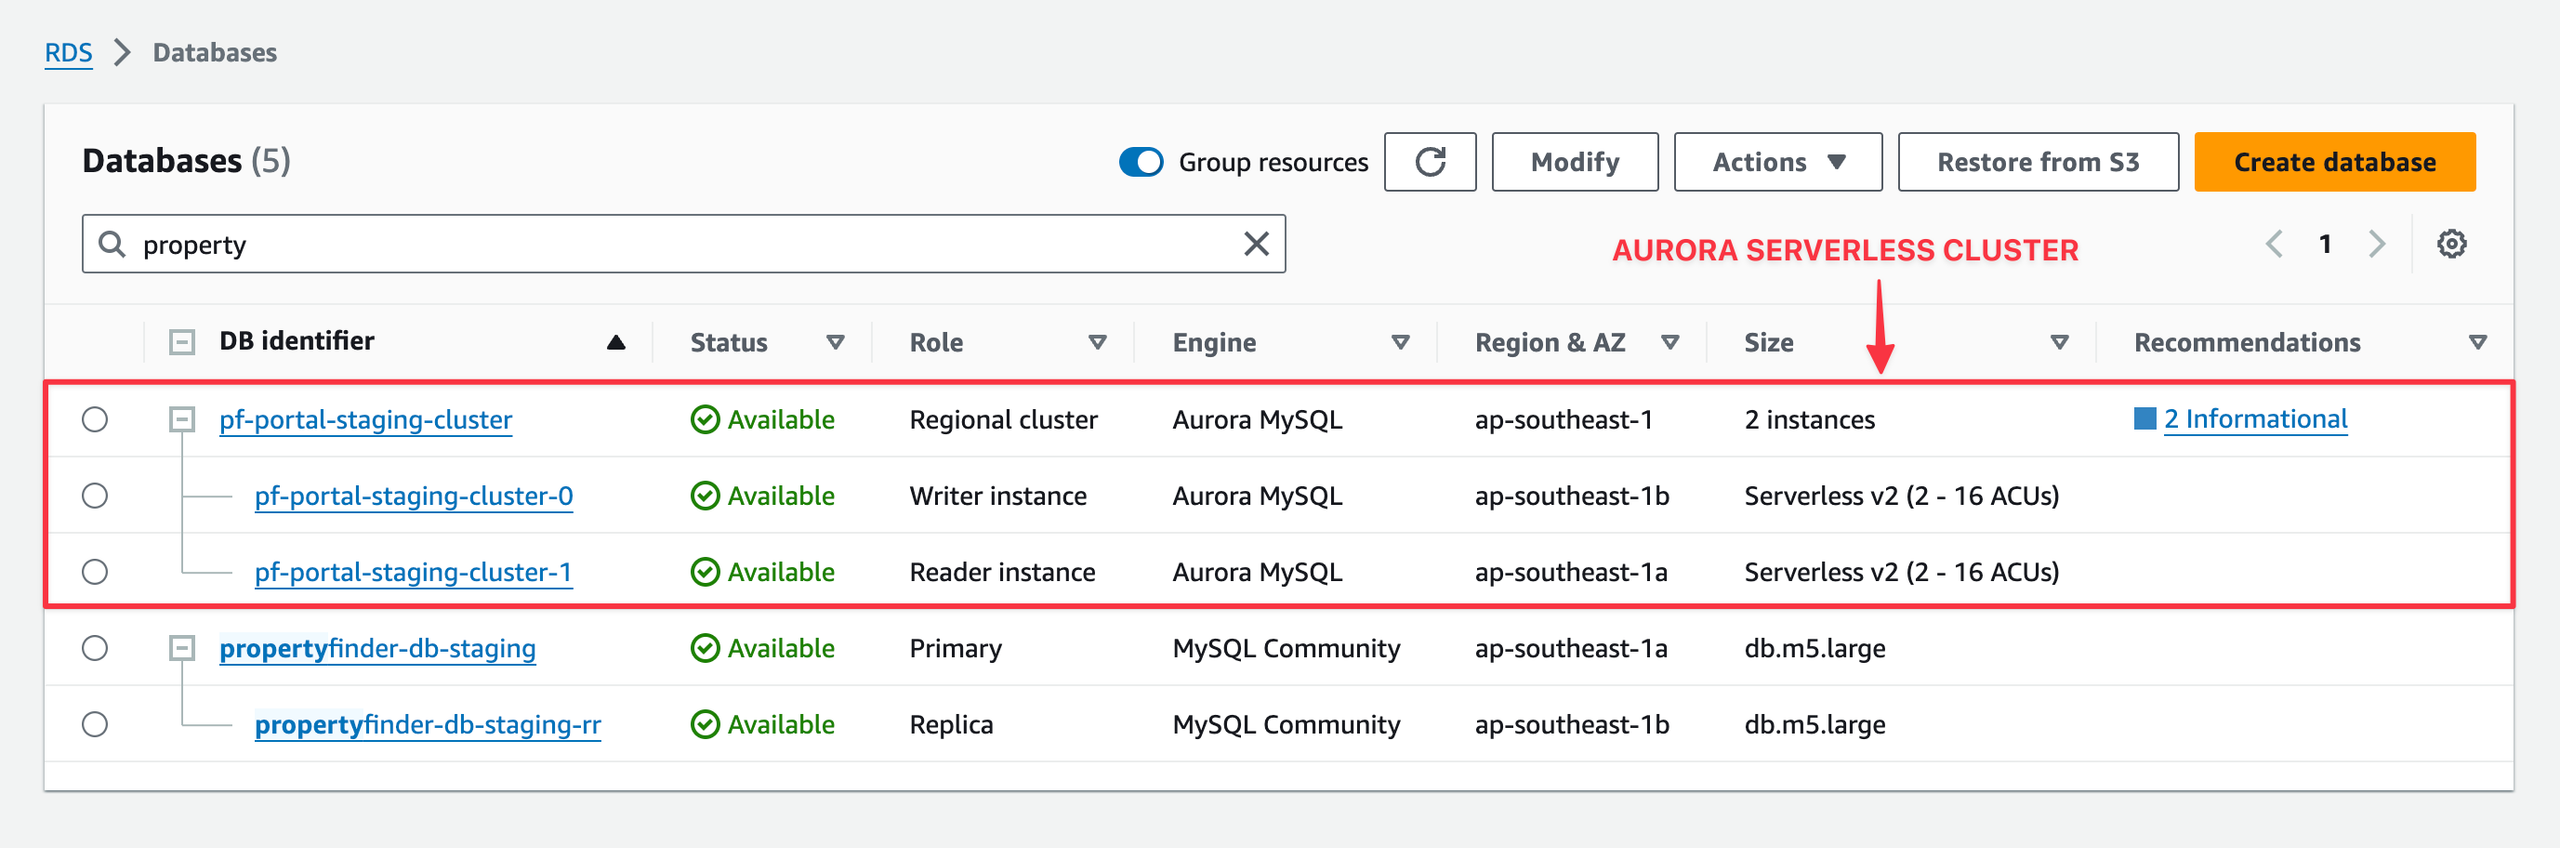Screen dimensions: 2560x848
Task: Click Serverless v2 size of cluster-0 row
Action: pos(1901,496)
